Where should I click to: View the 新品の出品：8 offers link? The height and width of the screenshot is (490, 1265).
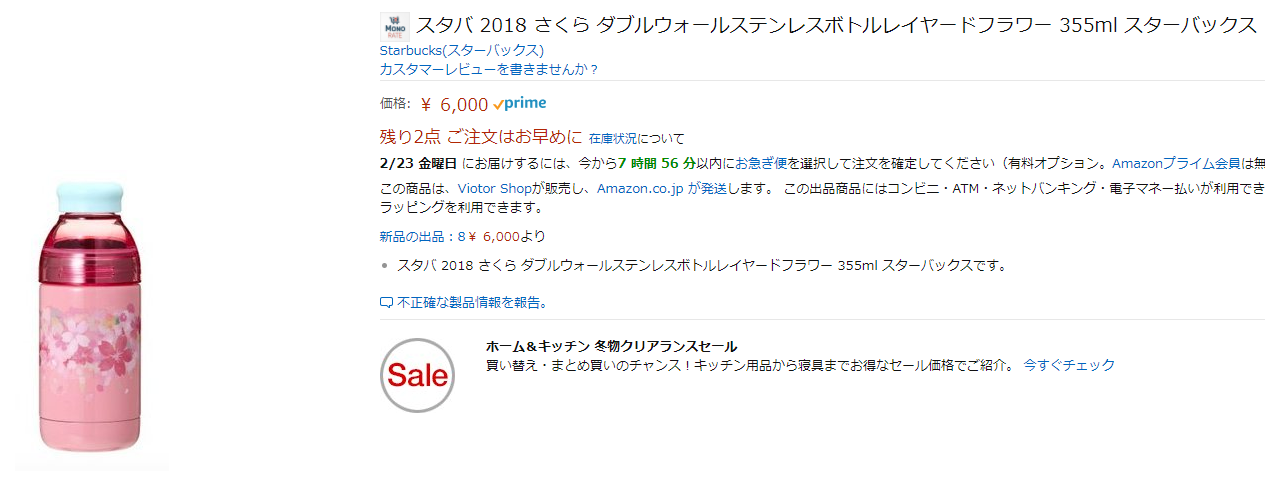tap(423, 237)
